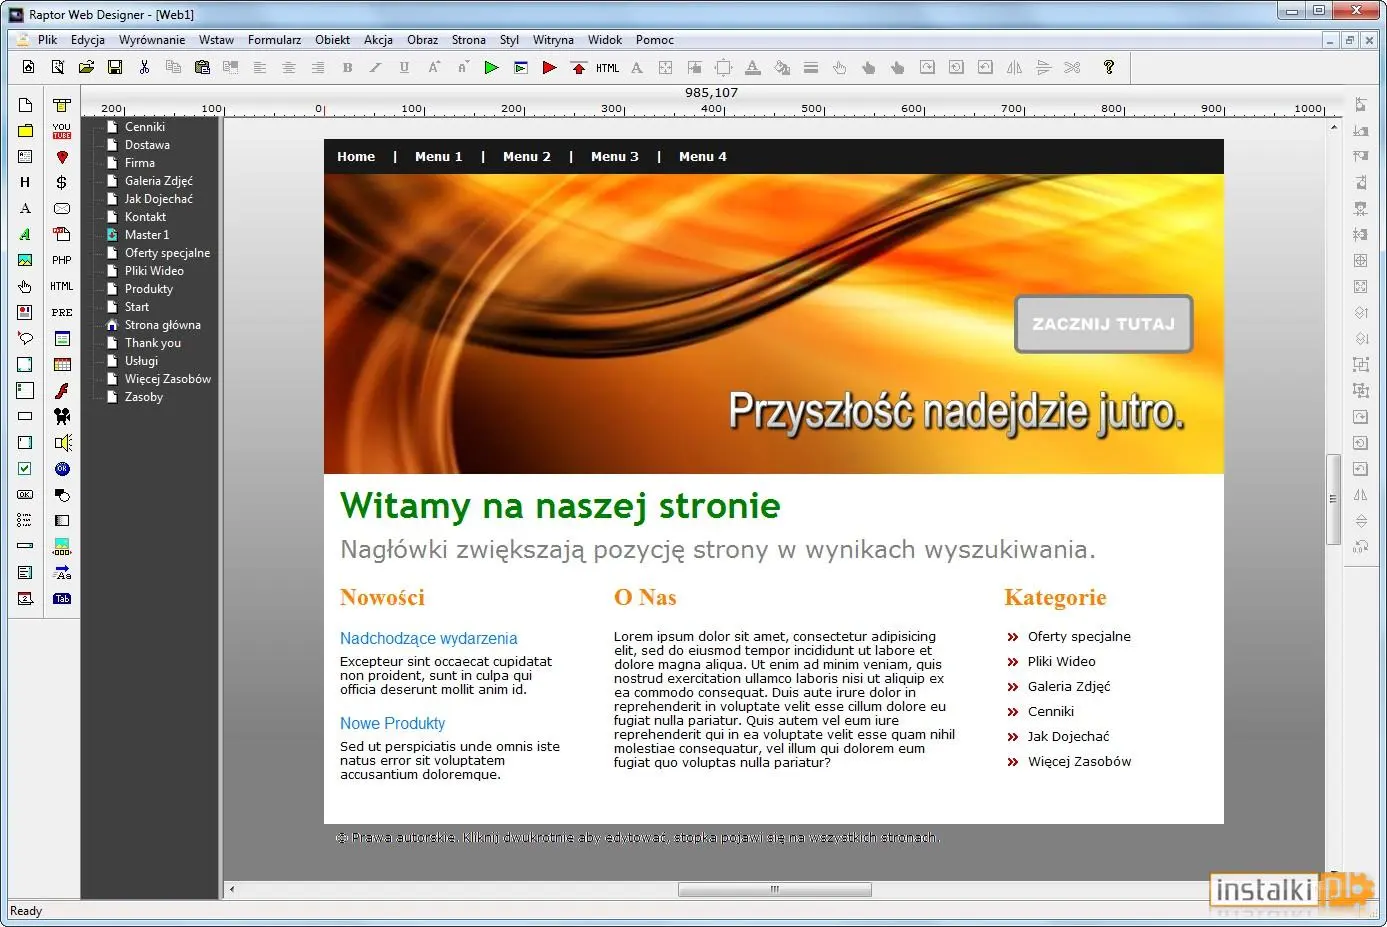Select the Więcej Zasobów page in tree
The image size is (1387, 927).
click(168, 379)
